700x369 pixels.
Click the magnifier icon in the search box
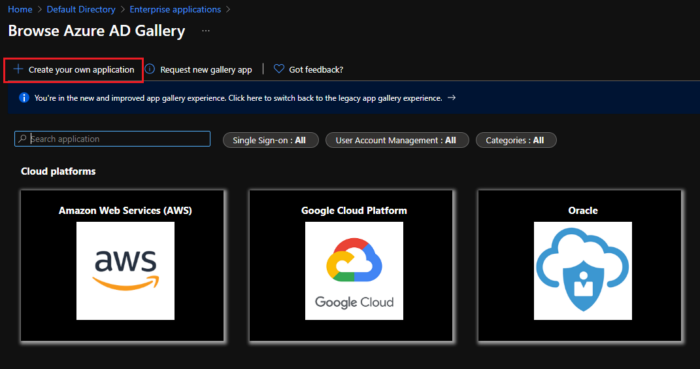[22, 139]
